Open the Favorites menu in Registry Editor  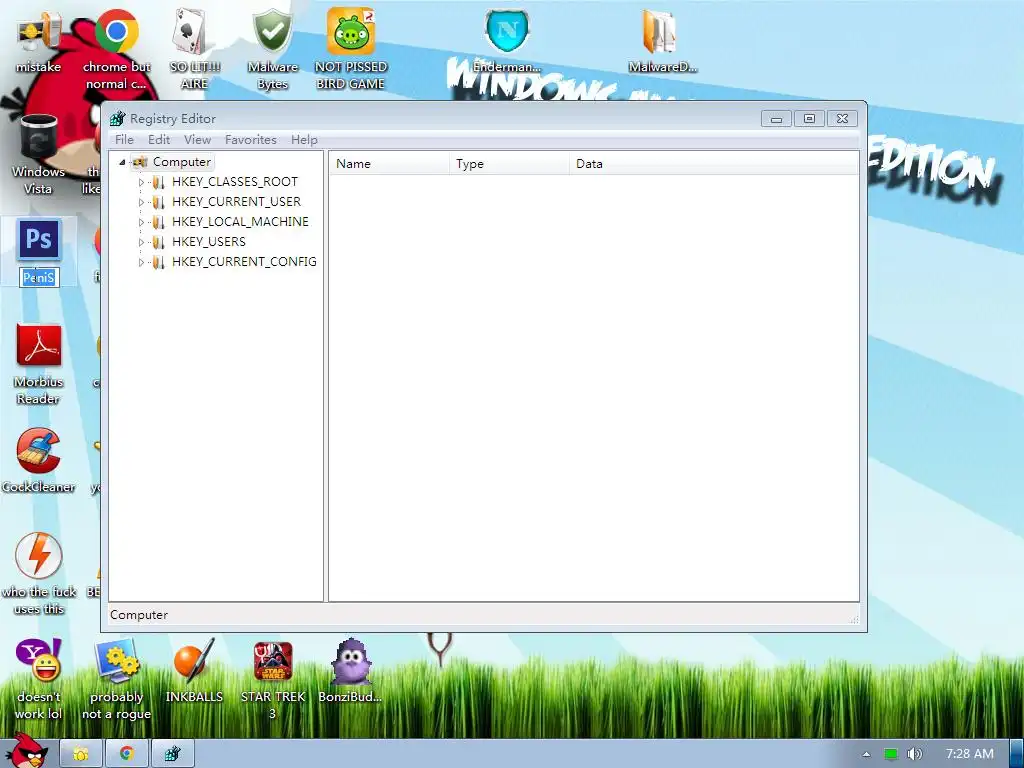tap(251, 140)
